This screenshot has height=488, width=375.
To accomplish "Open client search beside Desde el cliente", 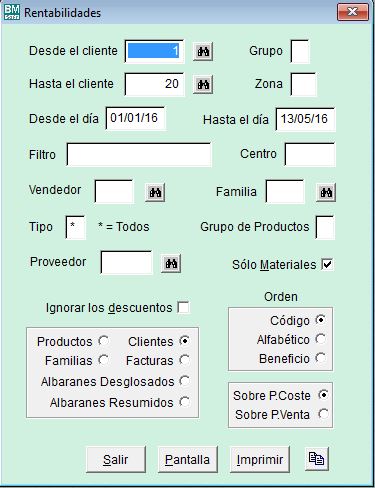I will click(203, 51).
